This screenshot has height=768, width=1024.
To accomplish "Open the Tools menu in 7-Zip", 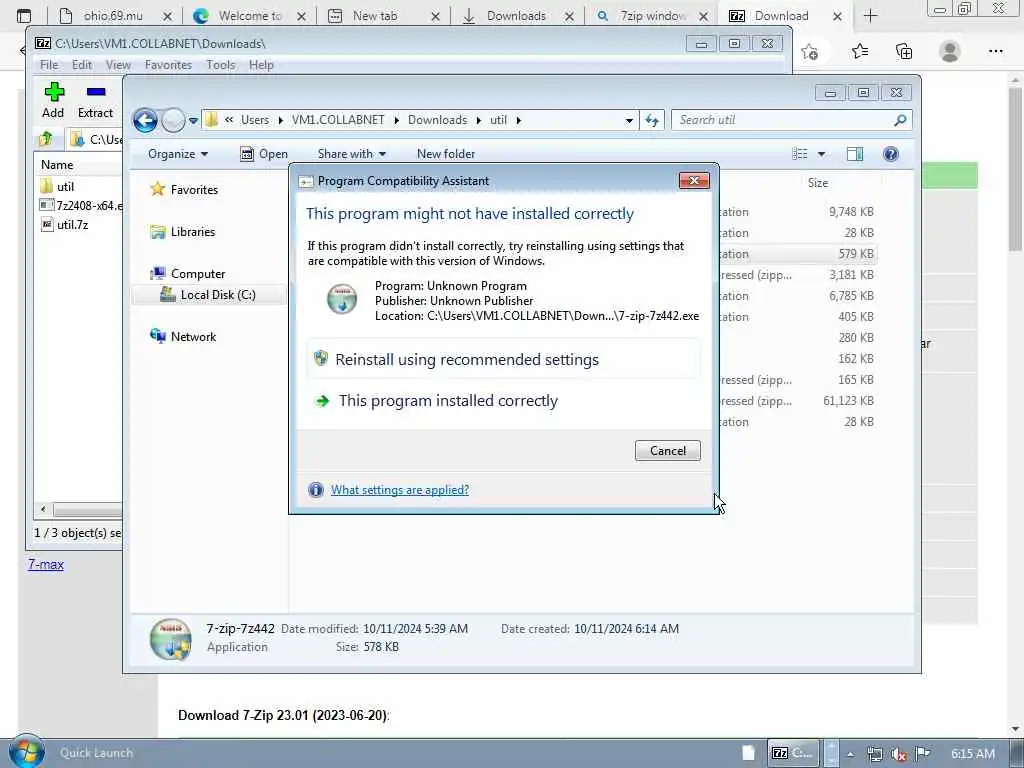I will [x=221, y=65].
